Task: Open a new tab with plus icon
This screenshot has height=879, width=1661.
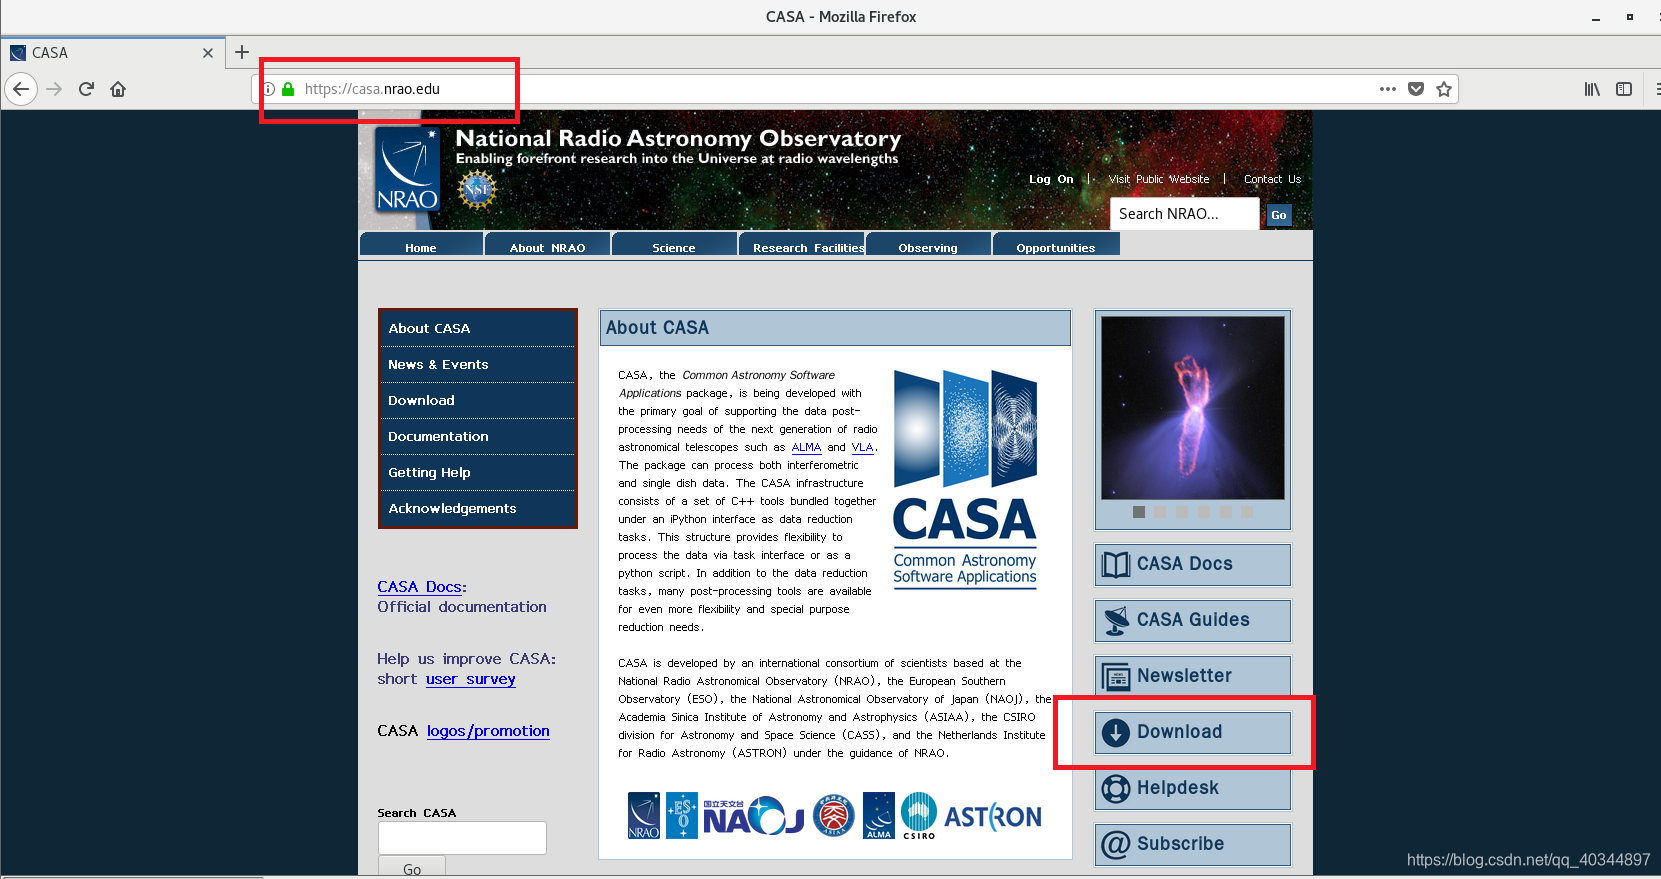Action: (x=242, y=52)
